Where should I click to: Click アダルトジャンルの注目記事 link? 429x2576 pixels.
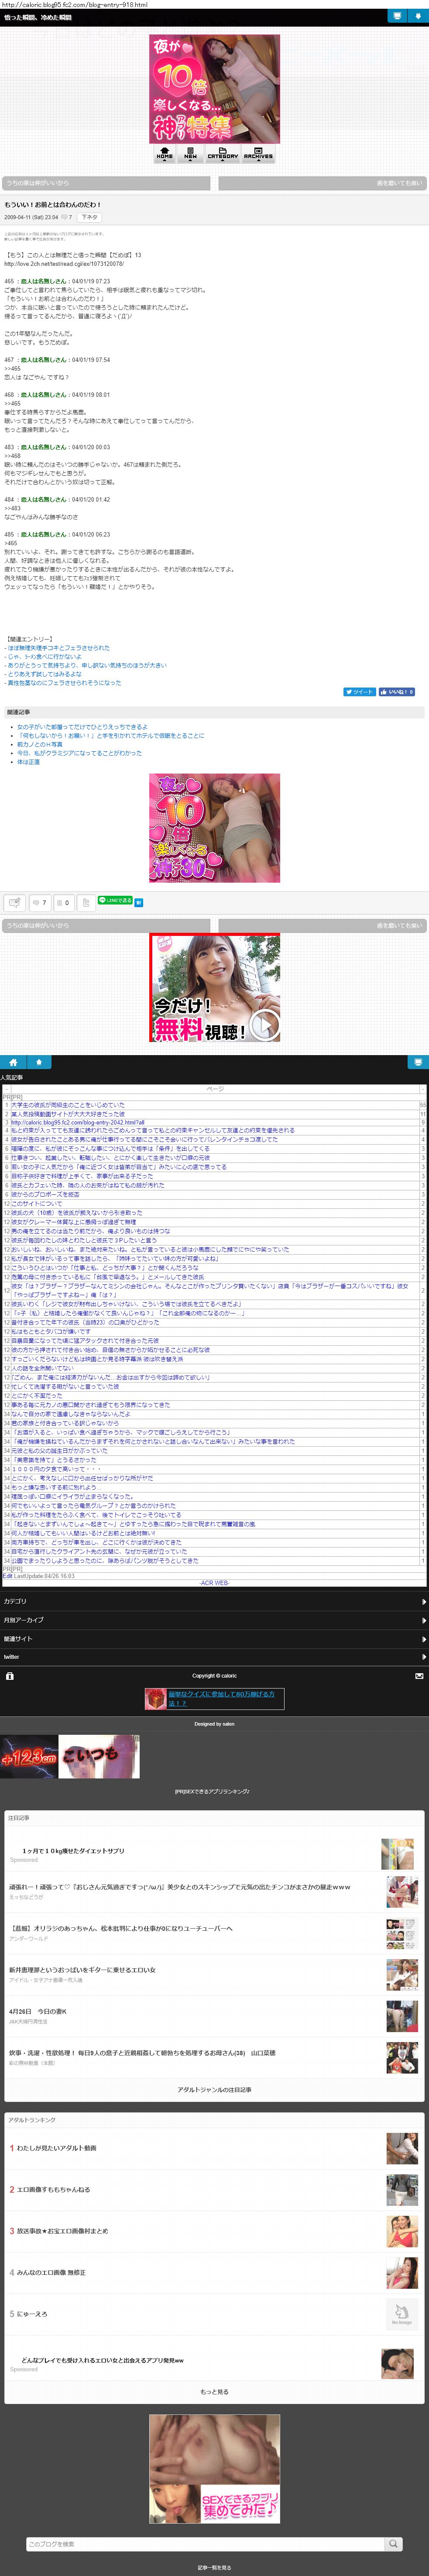214,2090
